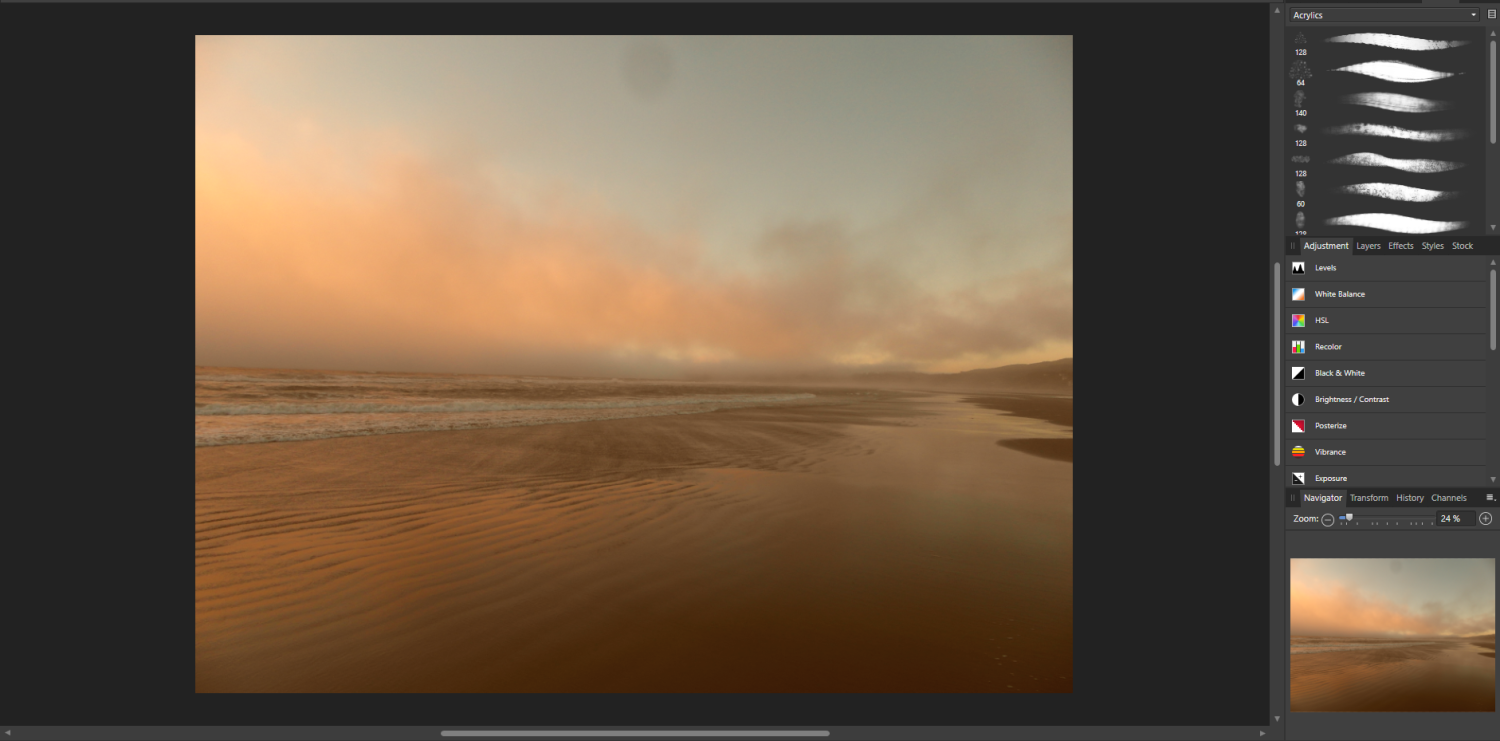Add a Levels adjustment
This screenshot has width=1500, height=741.
(1387, 268)
